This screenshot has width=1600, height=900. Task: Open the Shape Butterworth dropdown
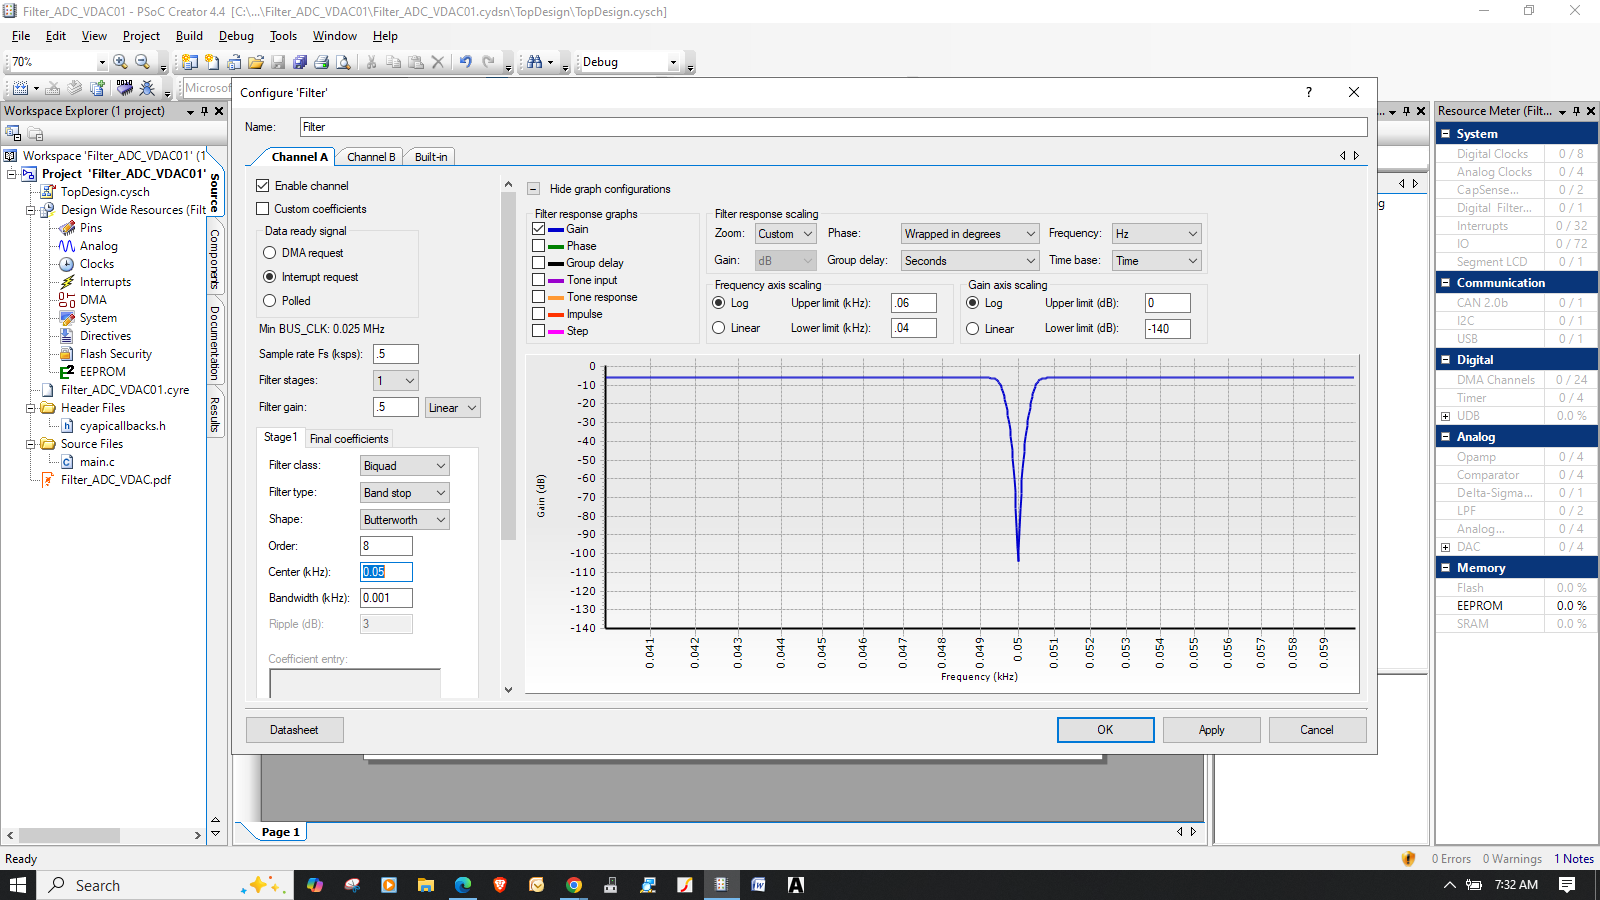tap(405, 520)
